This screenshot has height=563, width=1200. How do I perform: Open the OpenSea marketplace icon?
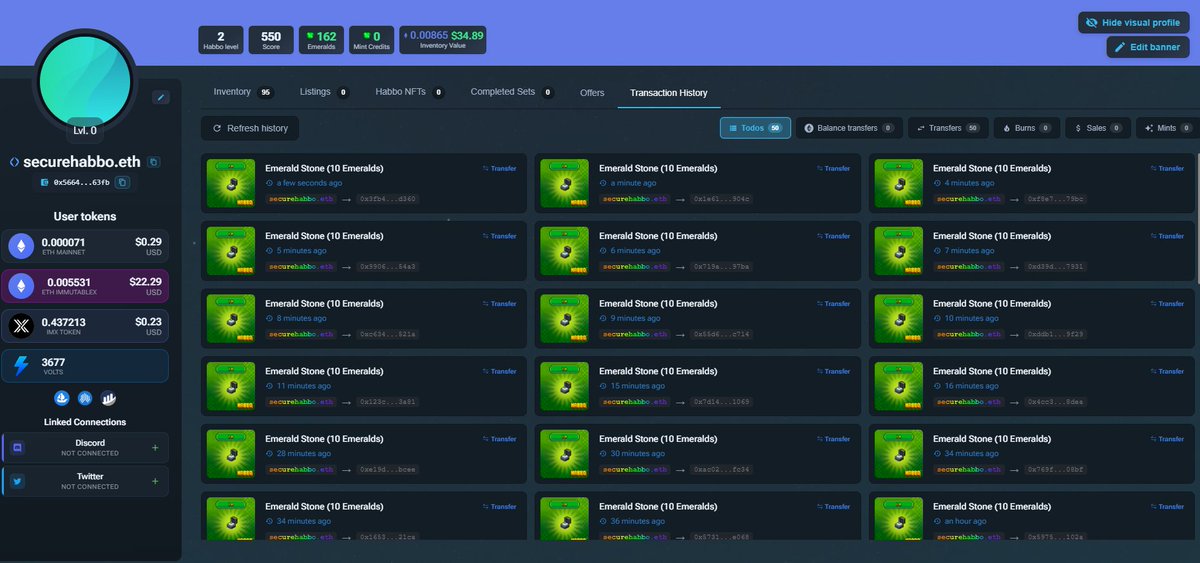coord(63,399)
